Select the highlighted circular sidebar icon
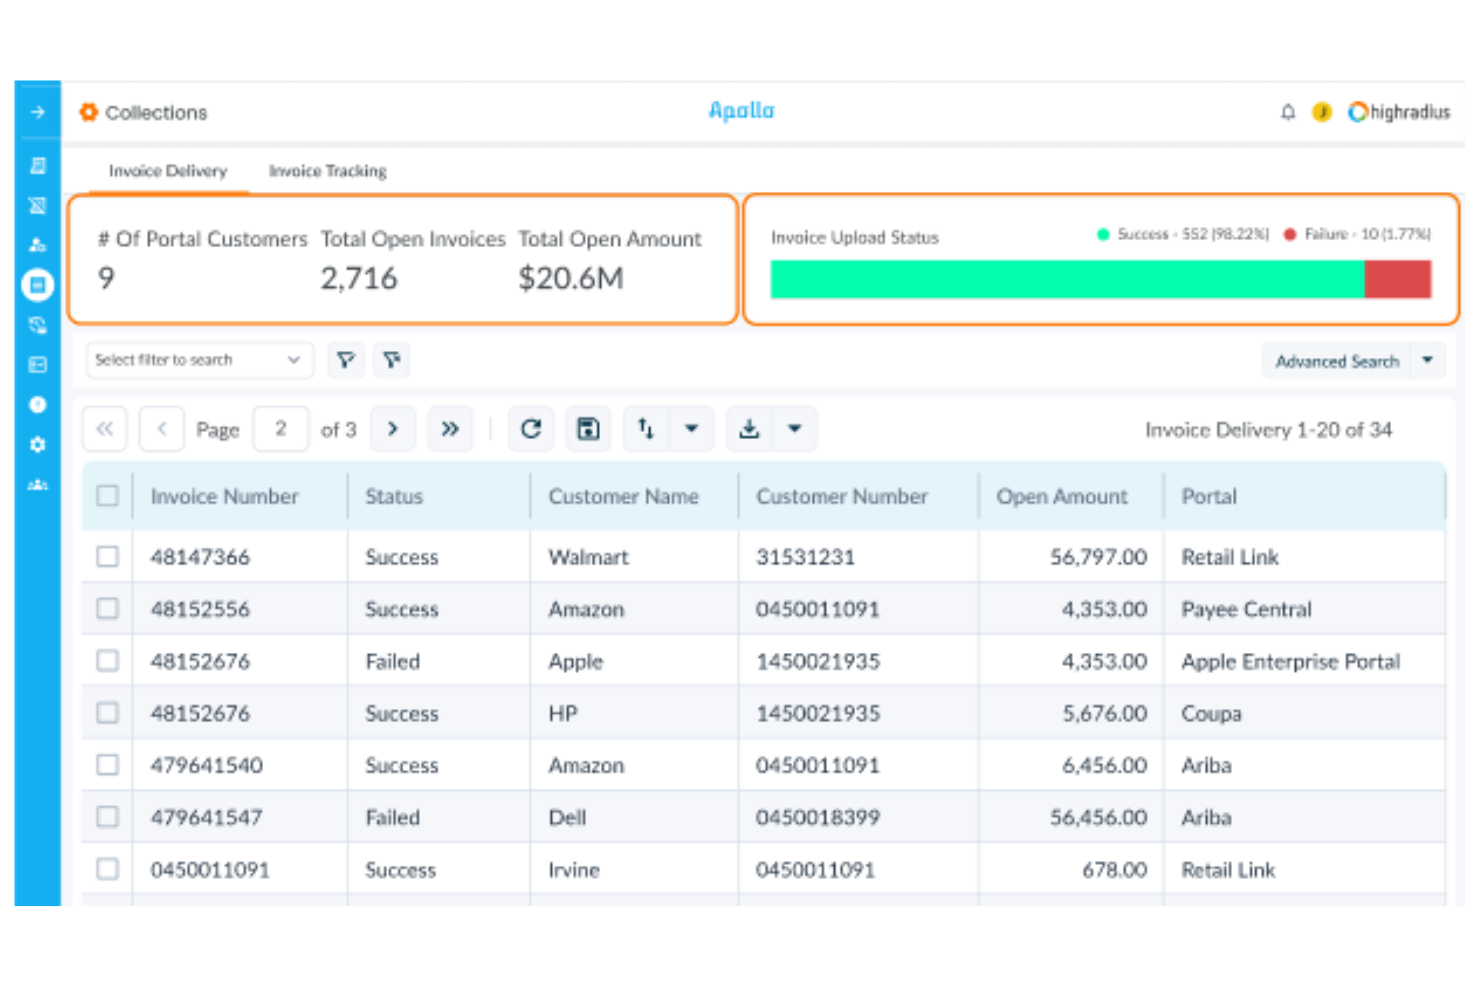Viewport: 1480px width, 987px height. [38, 285]
